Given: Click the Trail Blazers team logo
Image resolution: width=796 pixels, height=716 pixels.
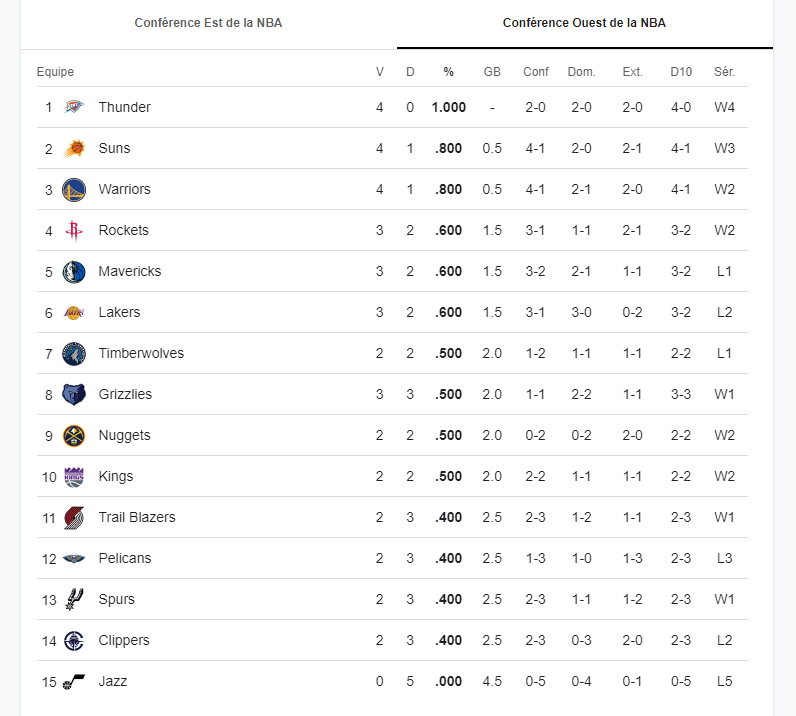Looking at the screenshot, I should tap(74, 517).
